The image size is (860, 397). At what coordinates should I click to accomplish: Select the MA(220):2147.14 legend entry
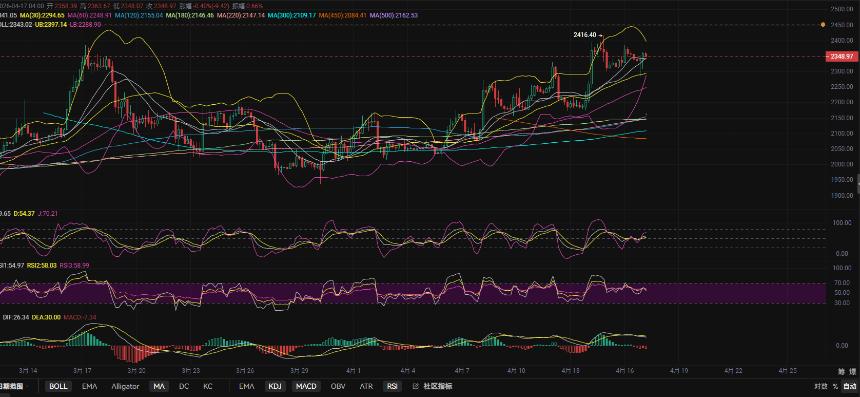240,16
